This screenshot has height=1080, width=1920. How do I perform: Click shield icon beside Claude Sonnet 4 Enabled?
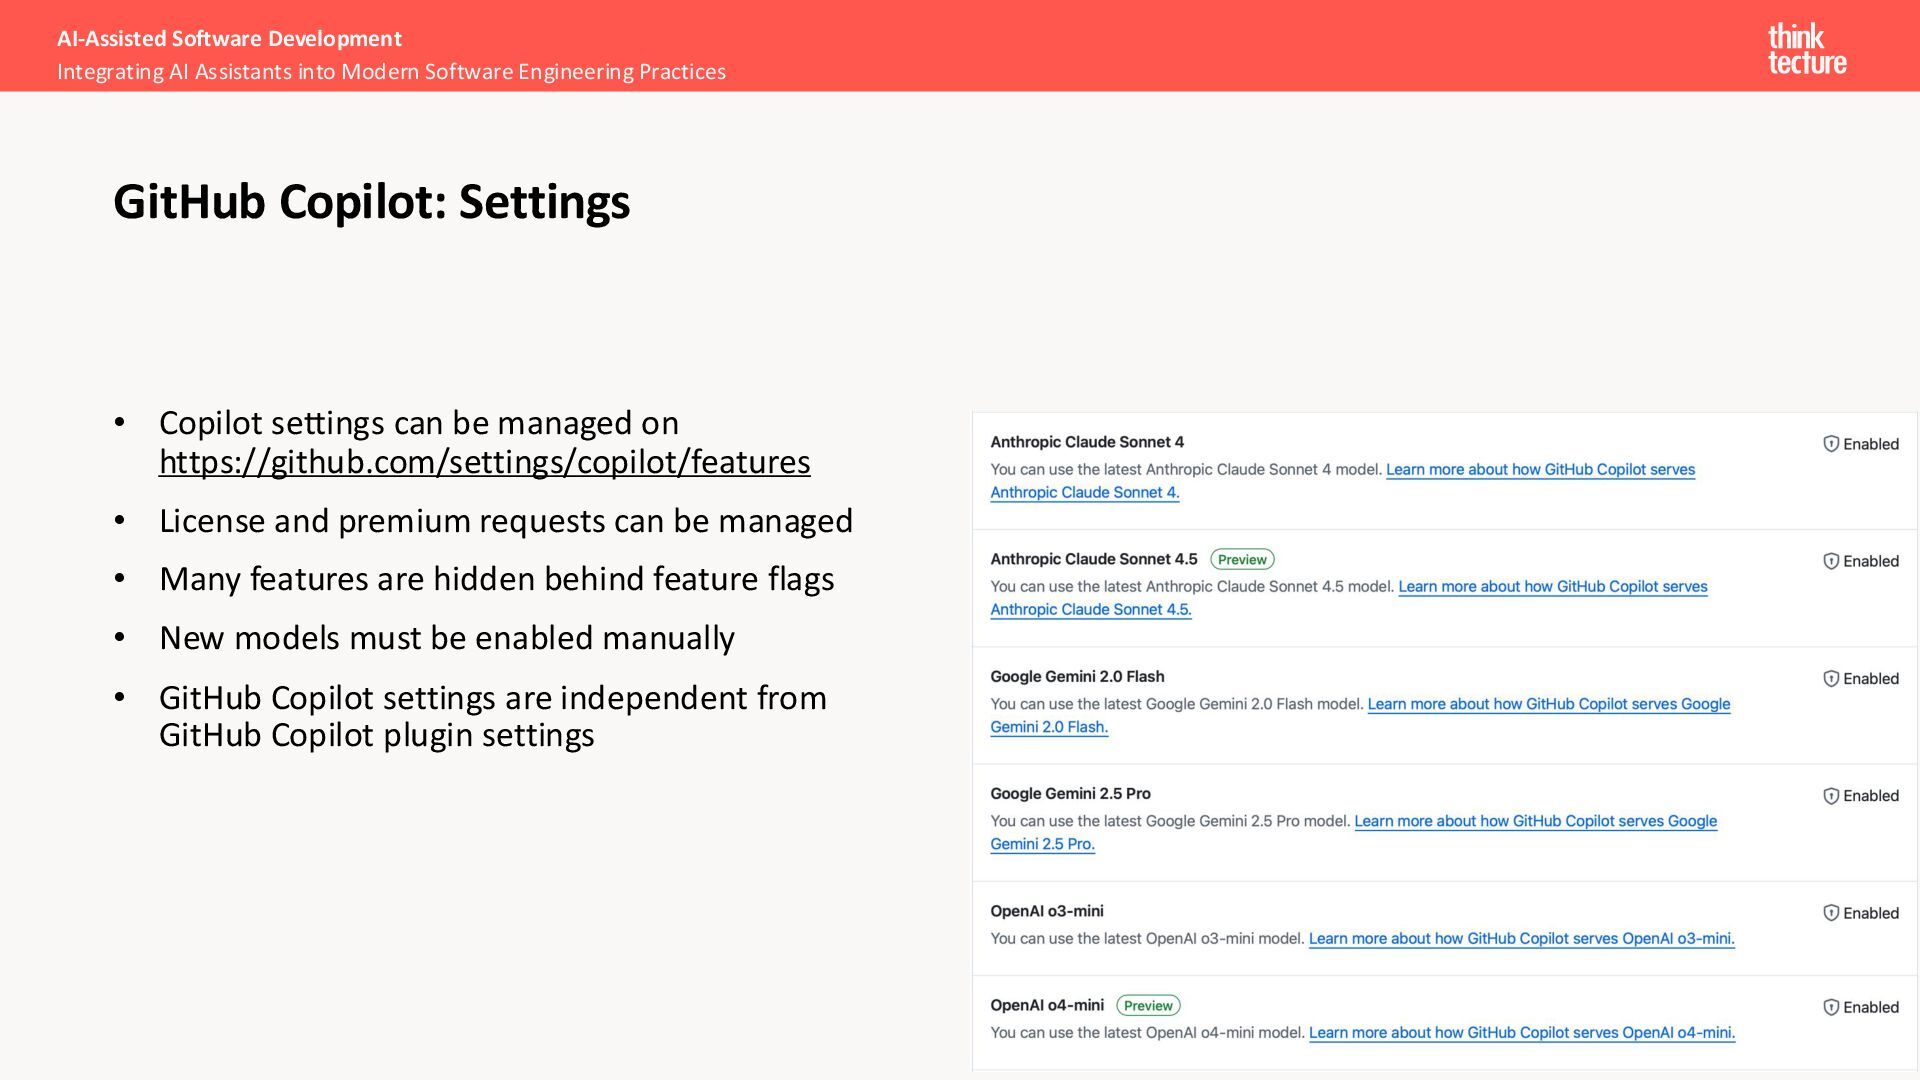click(x=1831, y=444)
